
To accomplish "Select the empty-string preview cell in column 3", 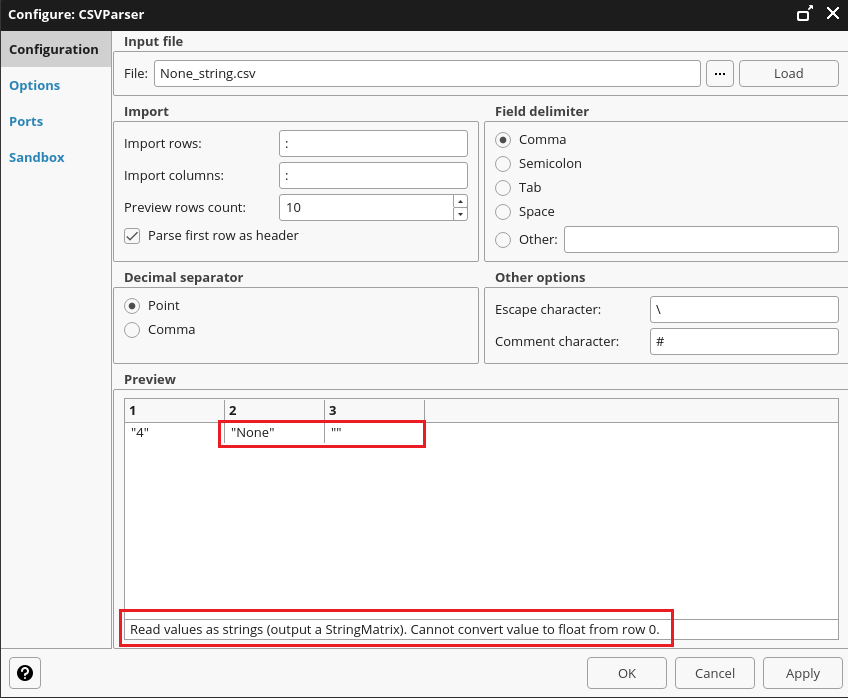I will coord(374,433).
